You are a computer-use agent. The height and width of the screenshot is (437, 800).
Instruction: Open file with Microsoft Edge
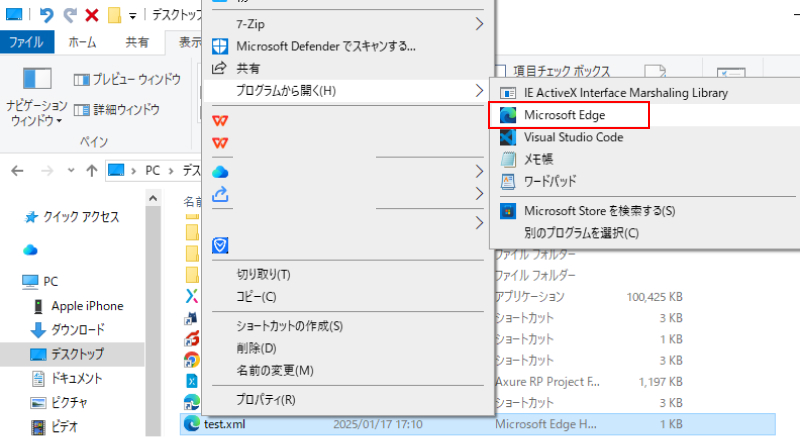pyautogui.click(x=644, y=115)
